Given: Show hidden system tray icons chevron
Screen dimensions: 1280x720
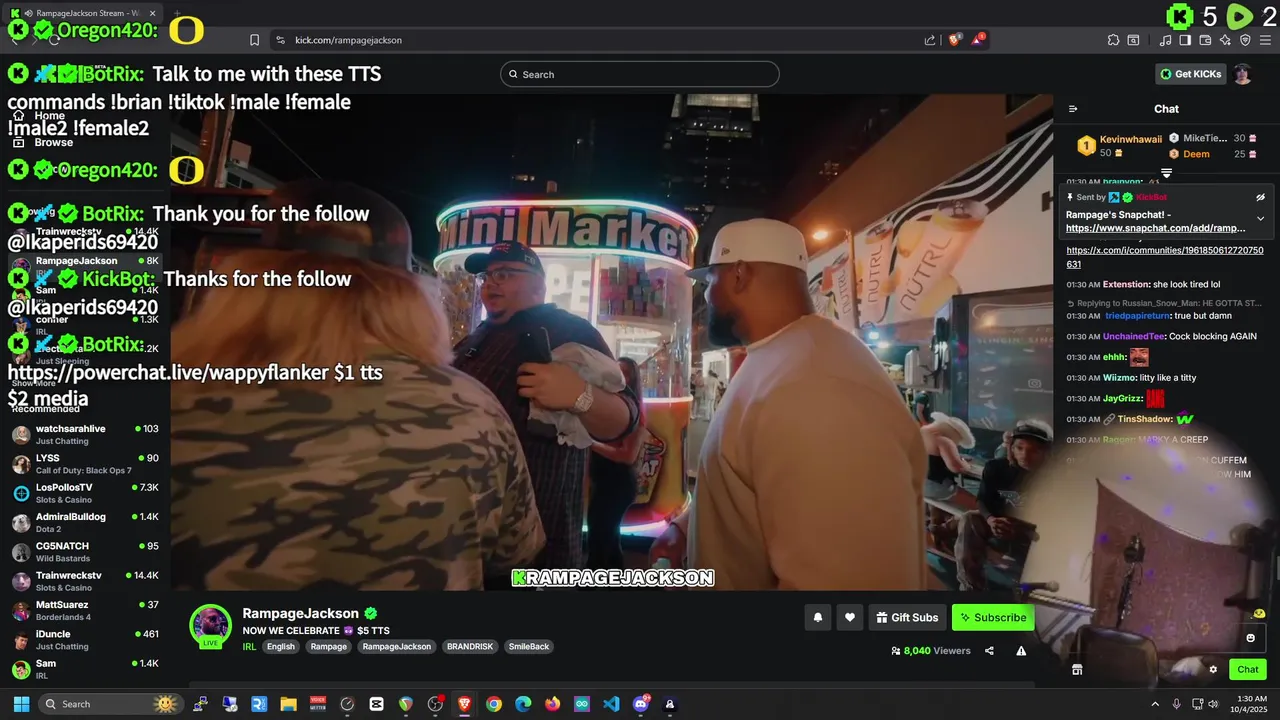Looking at the screenshot, I should click(1155, 704).
